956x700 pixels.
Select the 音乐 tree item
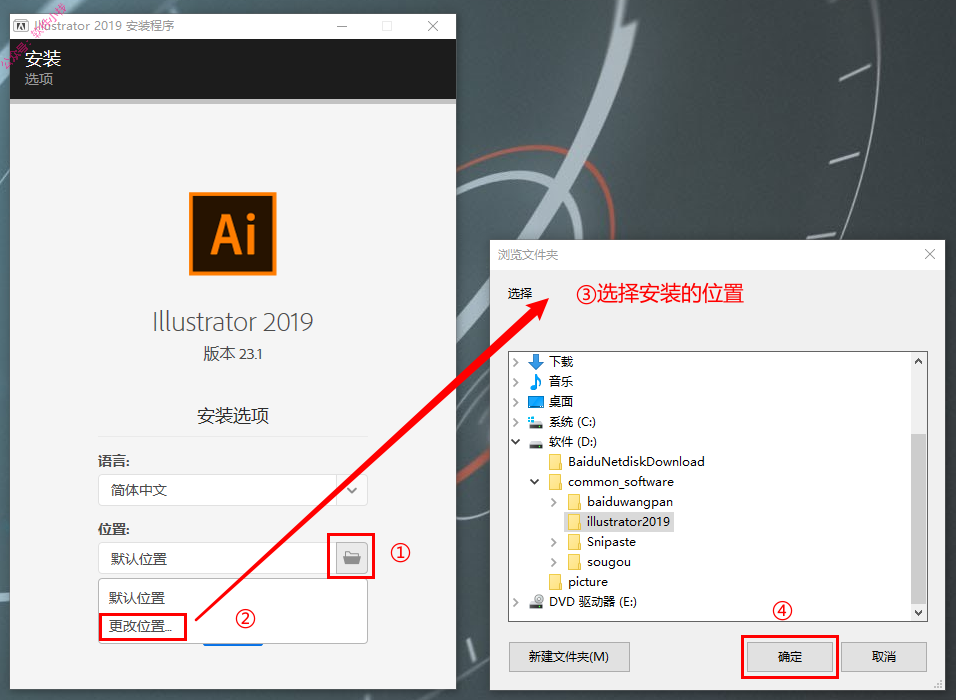tap(561, 382)
